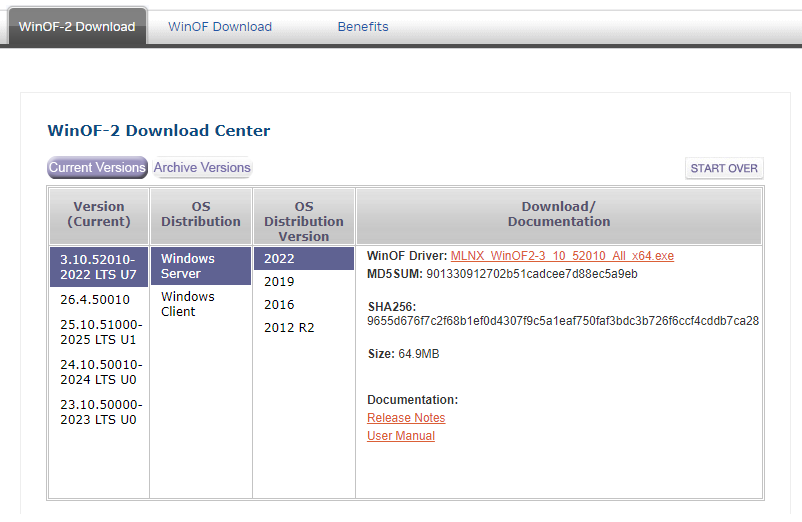
Task: Download MLNX_WinOF2-3_10_52010_All_x64.exe driver
Action: (x=562, y=256)
